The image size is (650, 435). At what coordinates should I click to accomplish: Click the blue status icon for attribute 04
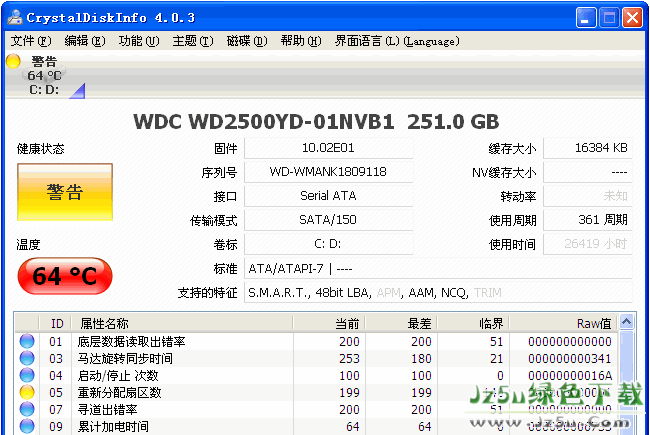(x=27, y=375)
